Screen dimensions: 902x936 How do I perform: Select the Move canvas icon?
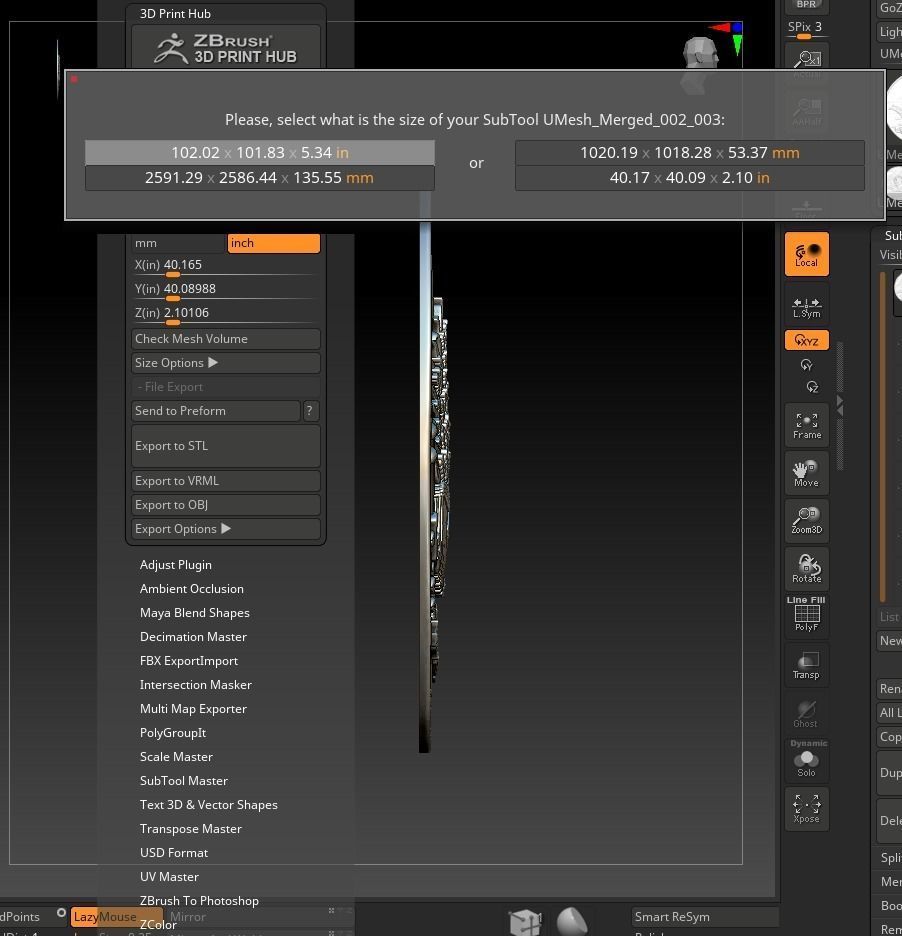point(806,473)
